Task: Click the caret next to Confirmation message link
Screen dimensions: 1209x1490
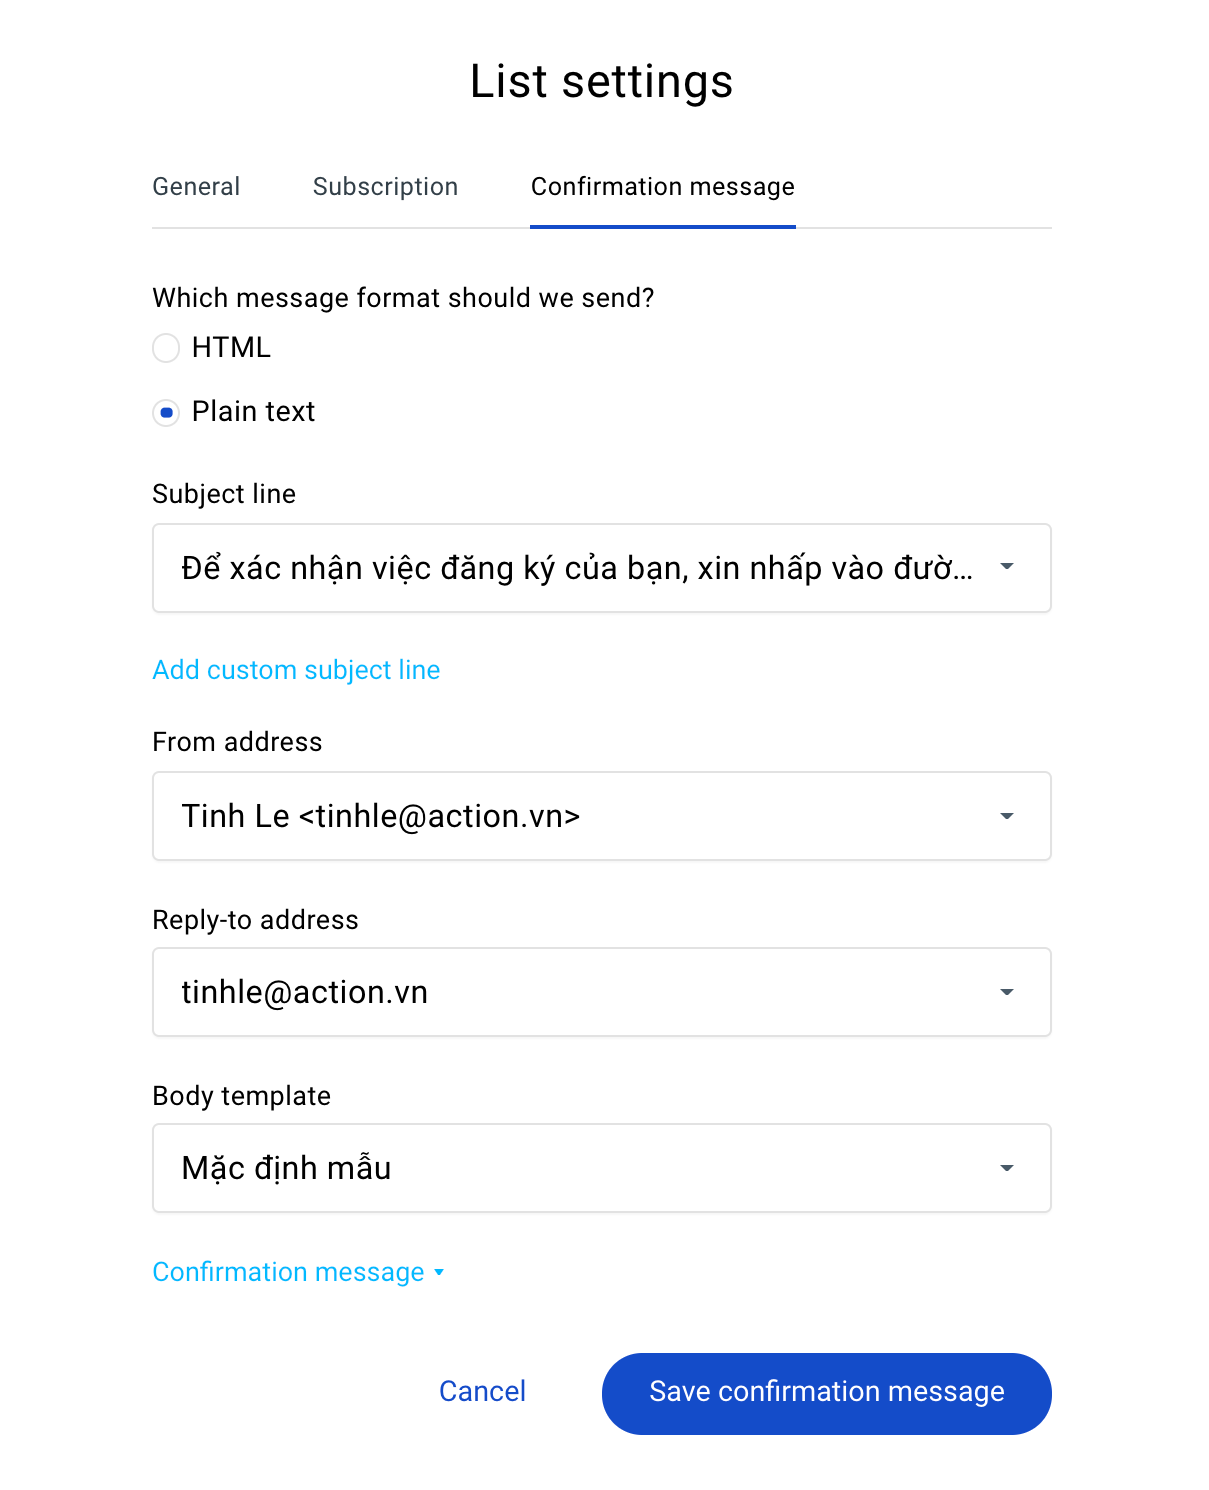Action: click(x=439, y=1273)
